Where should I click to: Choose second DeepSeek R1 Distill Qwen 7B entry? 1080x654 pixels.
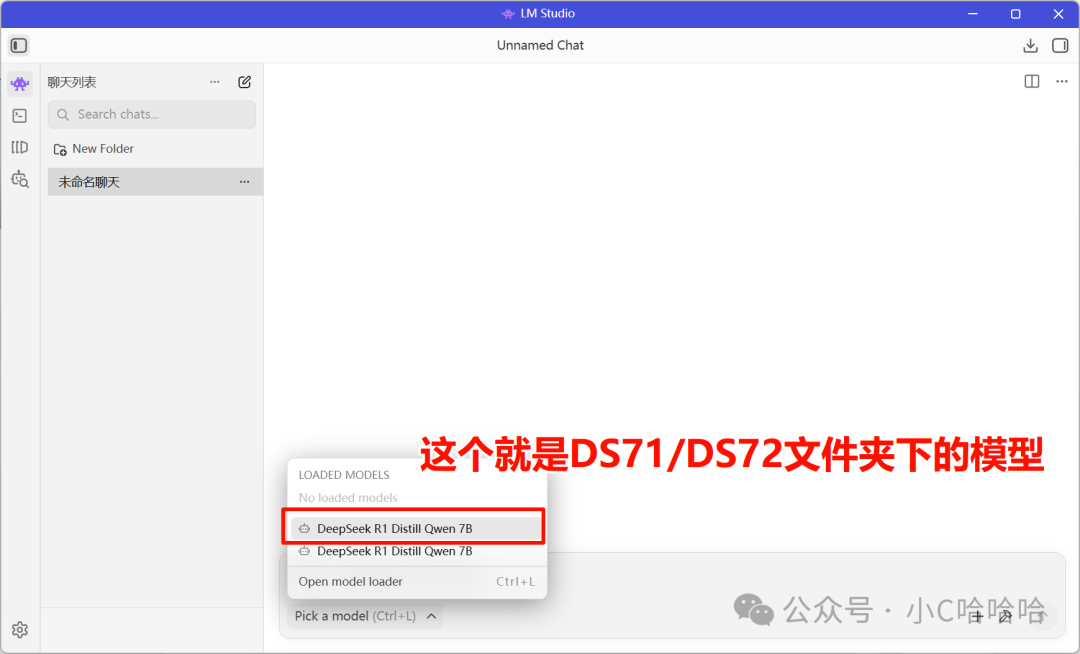tap(415, 551)
